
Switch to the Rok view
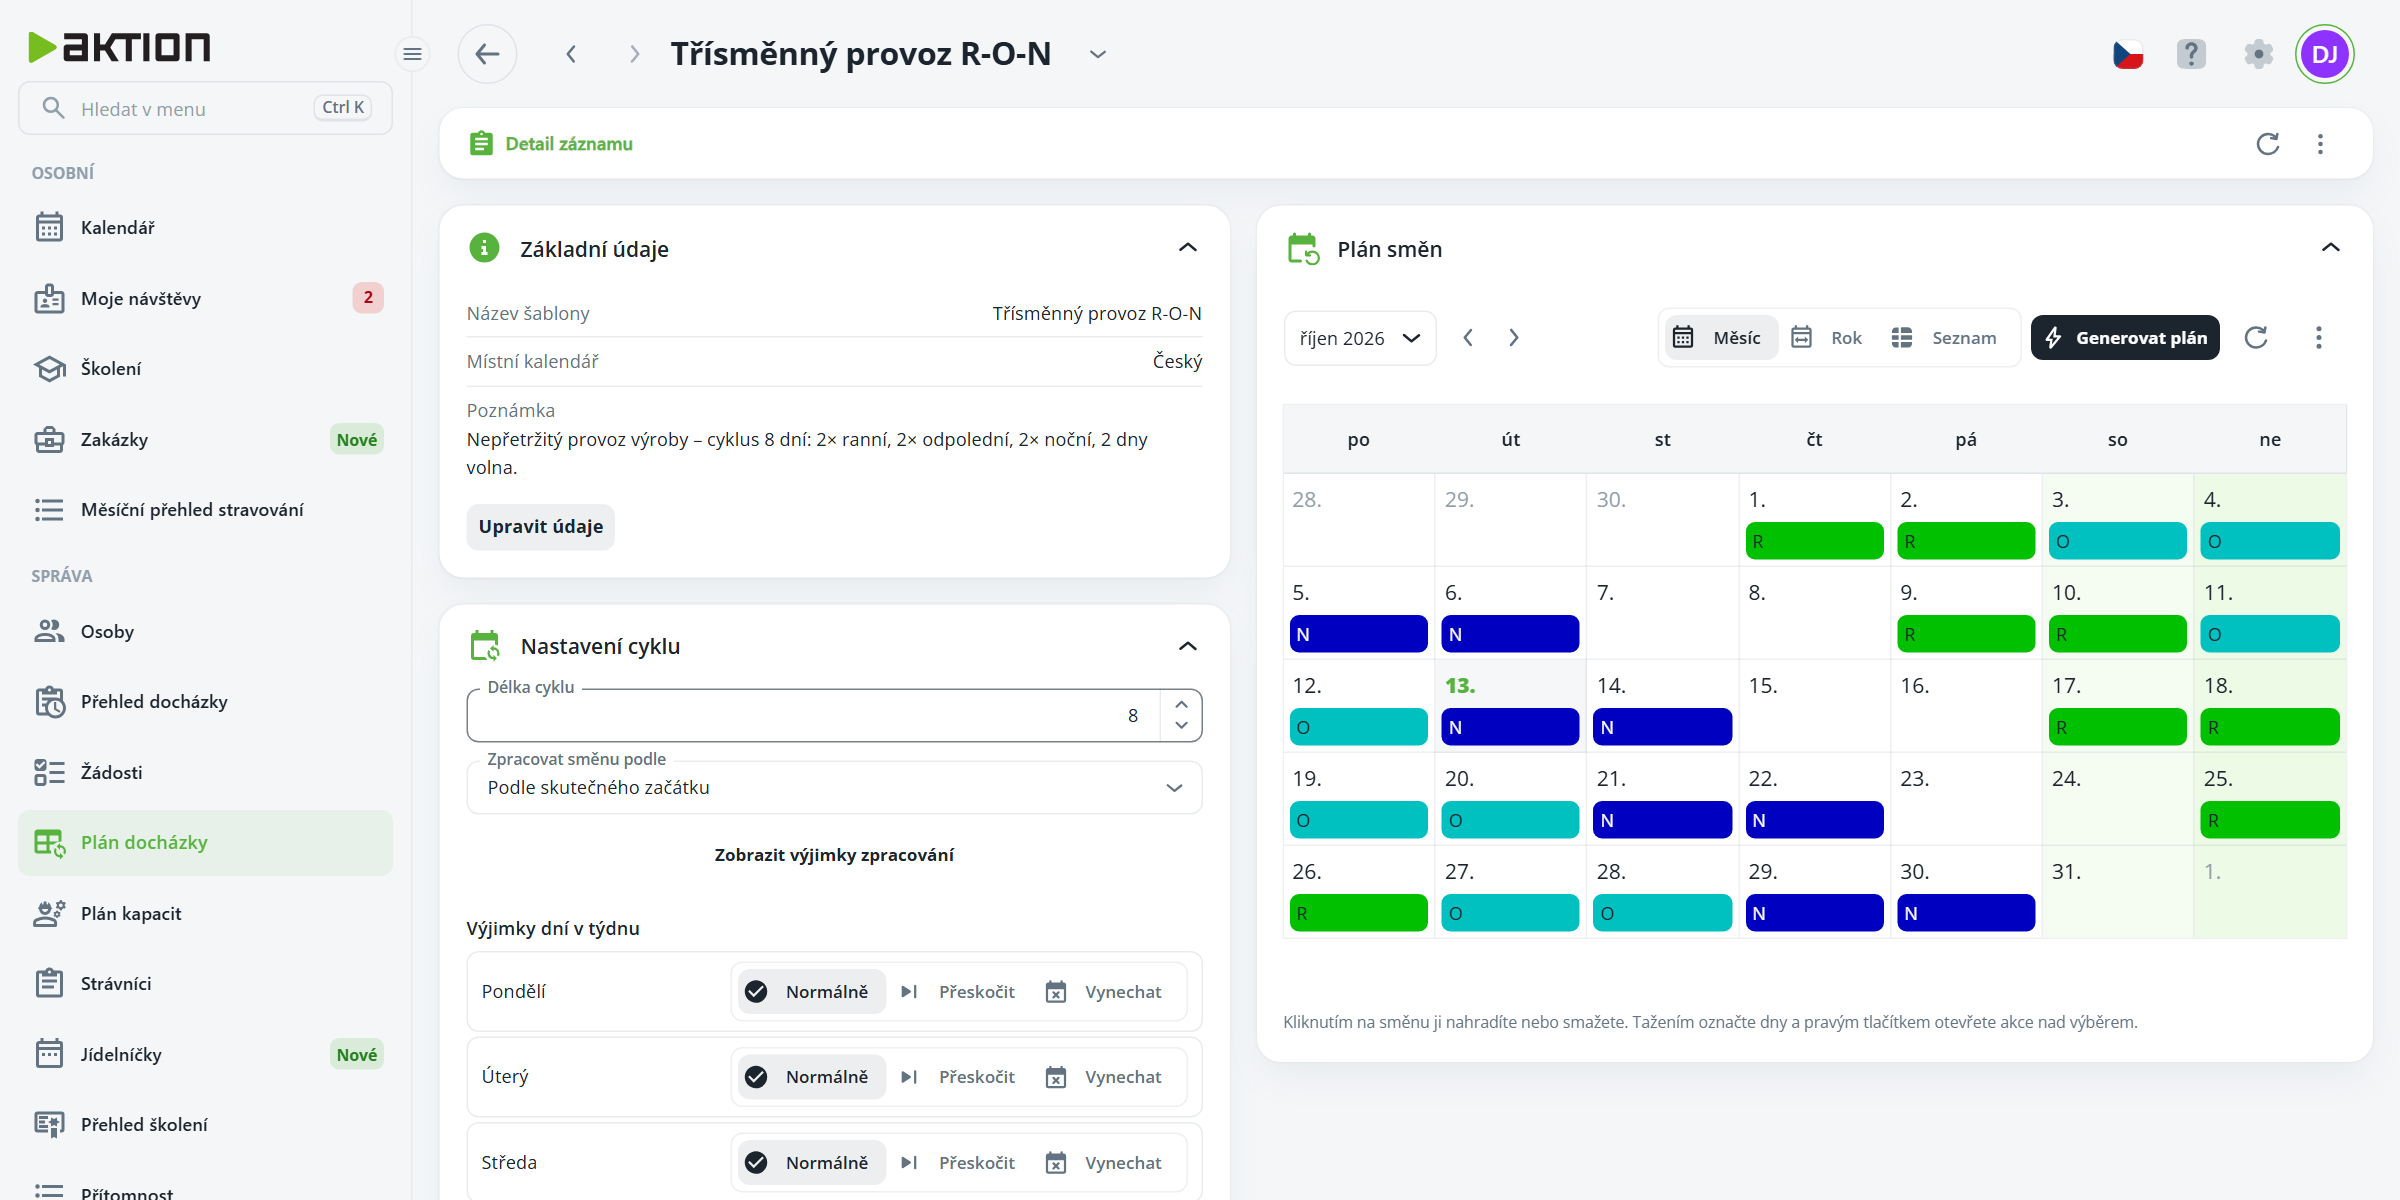(x=1828, y=338)
